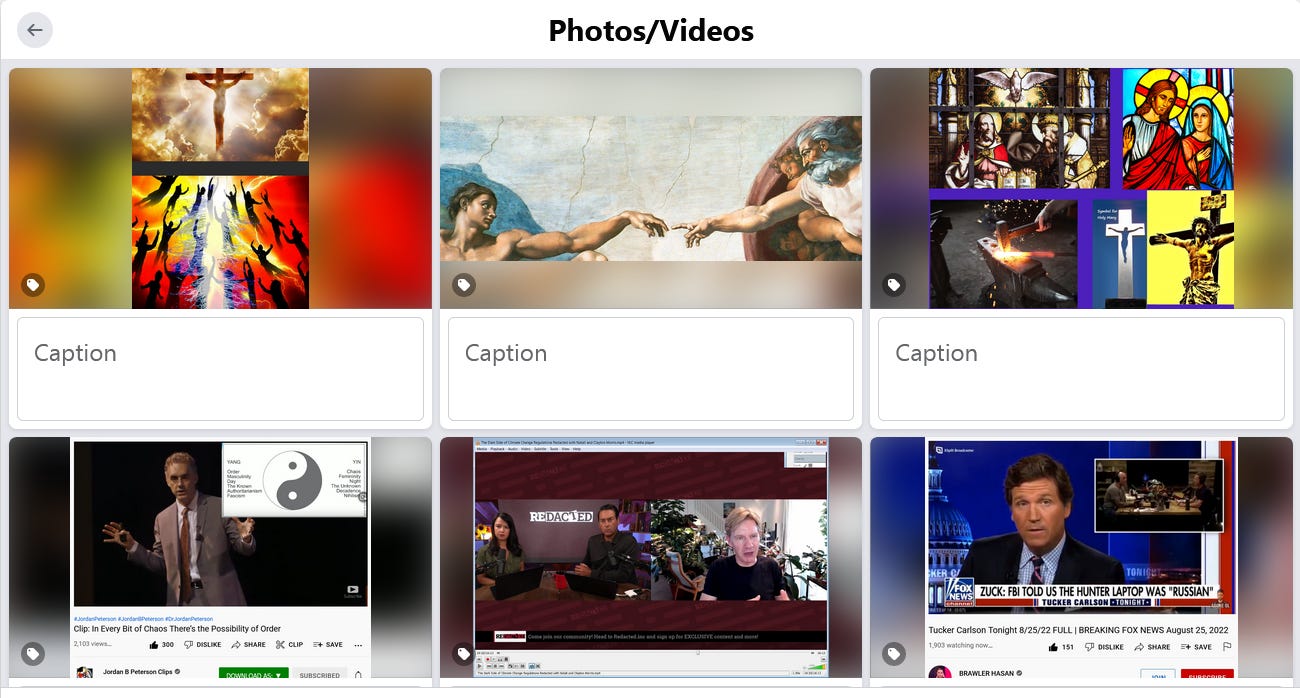Viewport: 1300px width, 698px height.
Task: Select the crucifixion and silhouettes photo thumbnail
Action: tap(220, 188)
